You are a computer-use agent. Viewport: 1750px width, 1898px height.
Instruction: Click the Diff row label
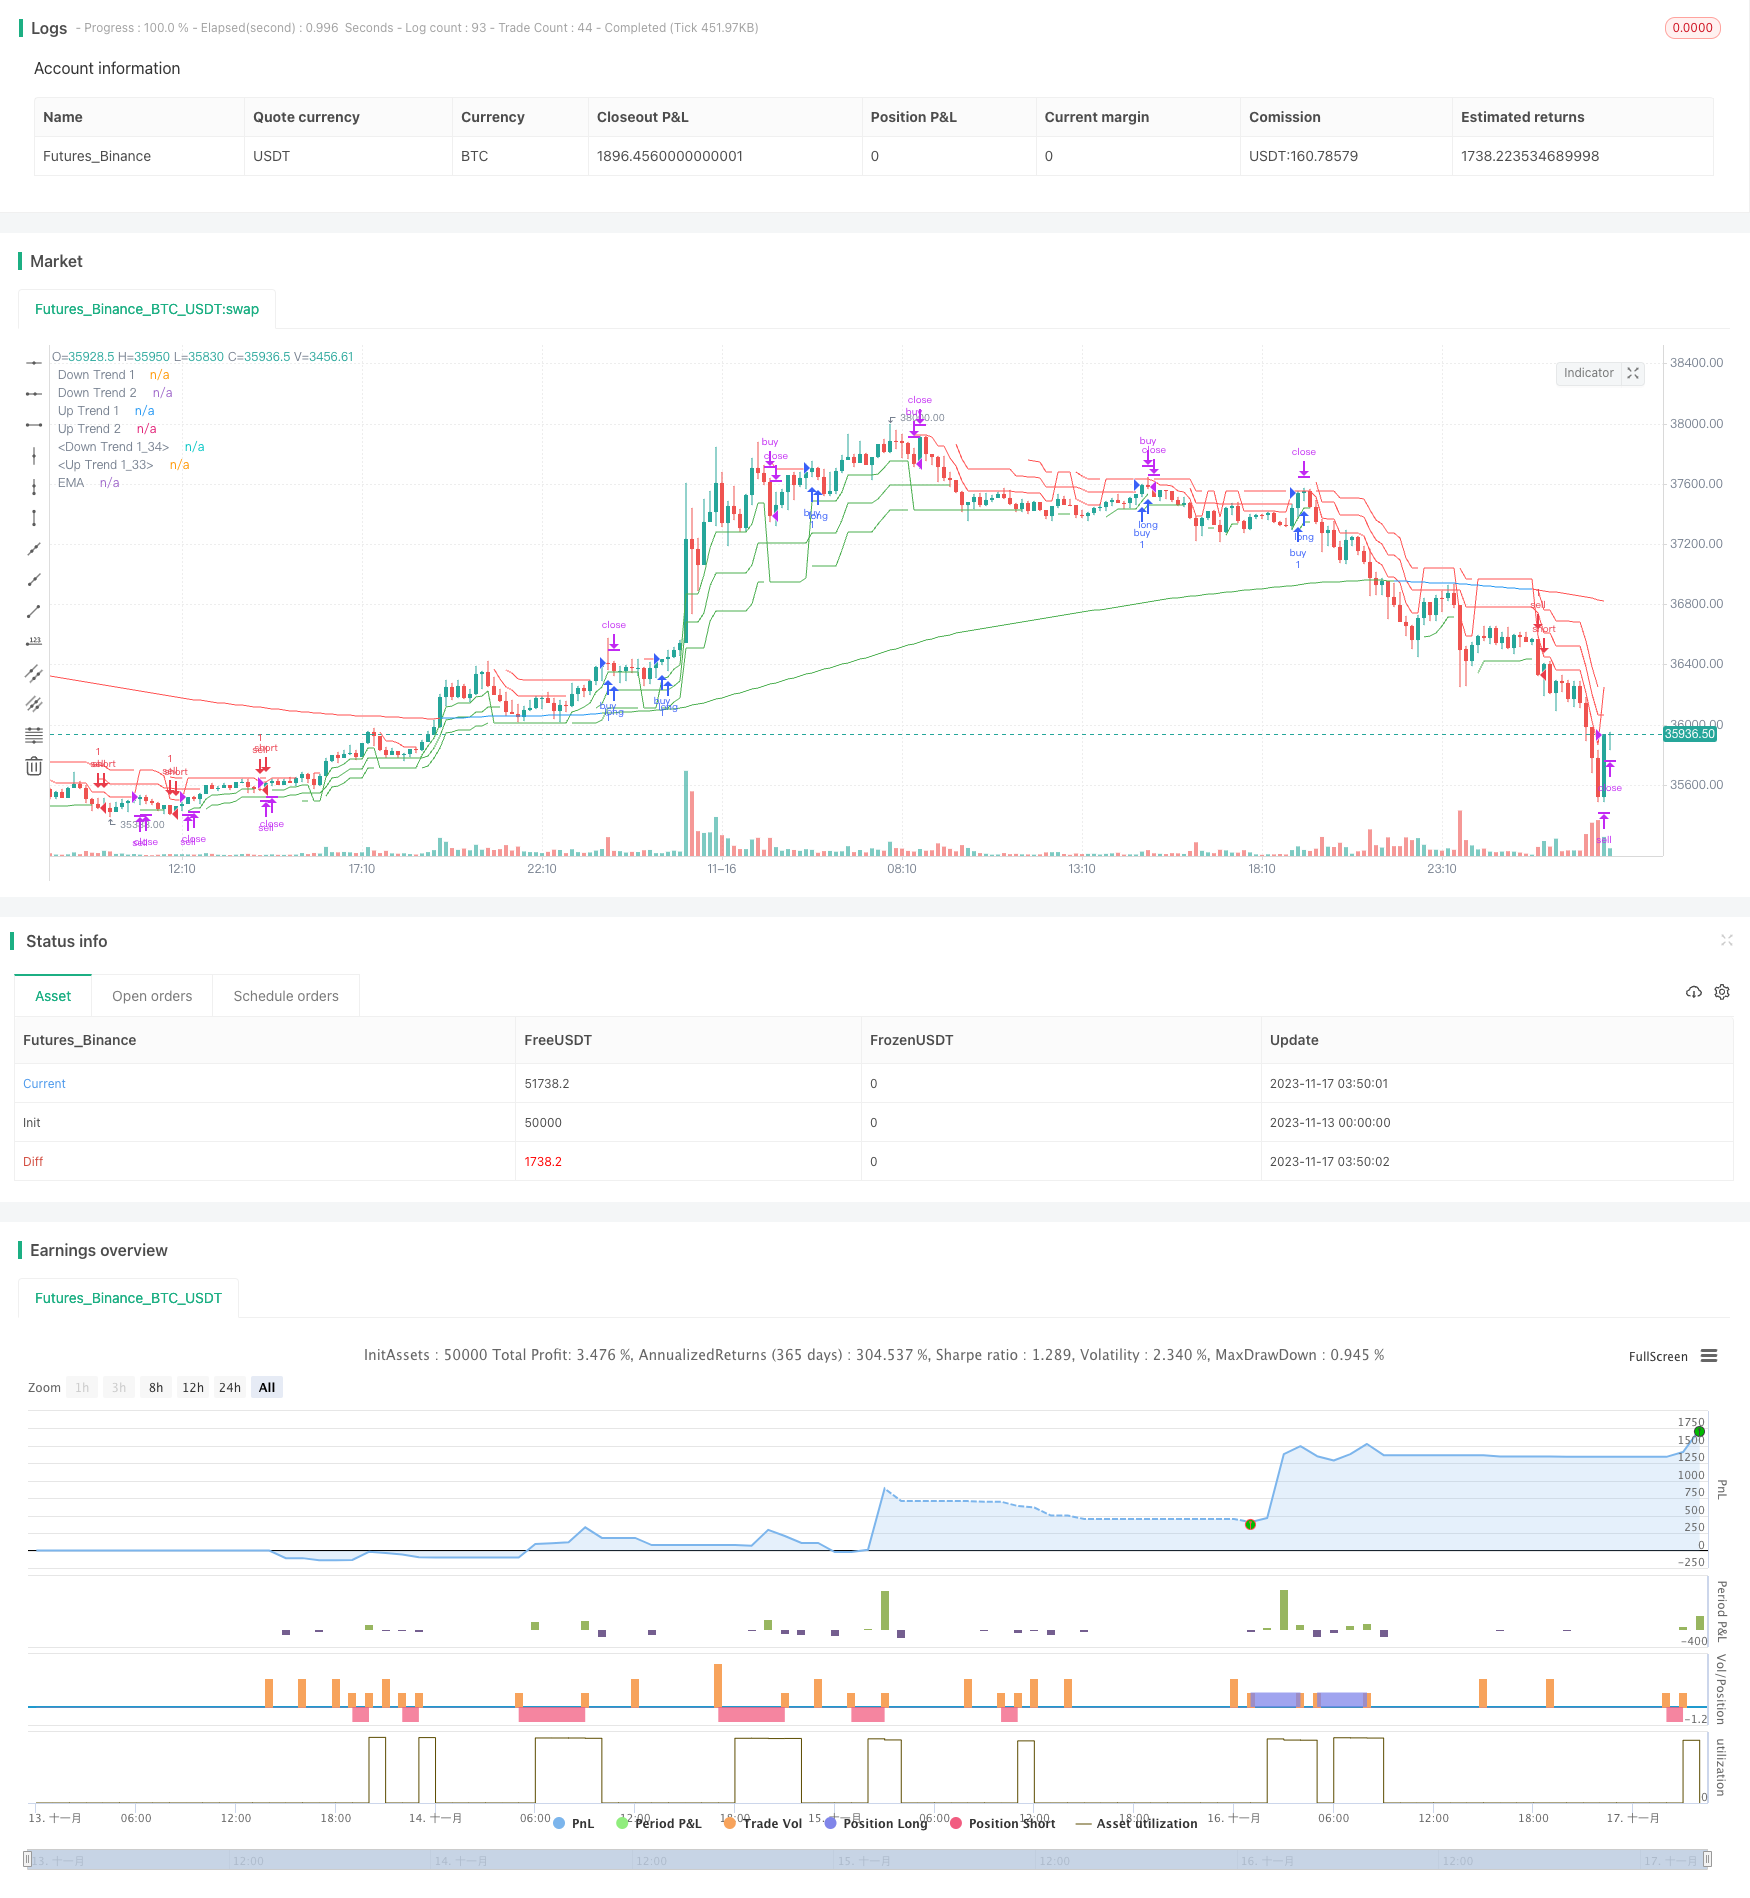tap(33, 1162)
